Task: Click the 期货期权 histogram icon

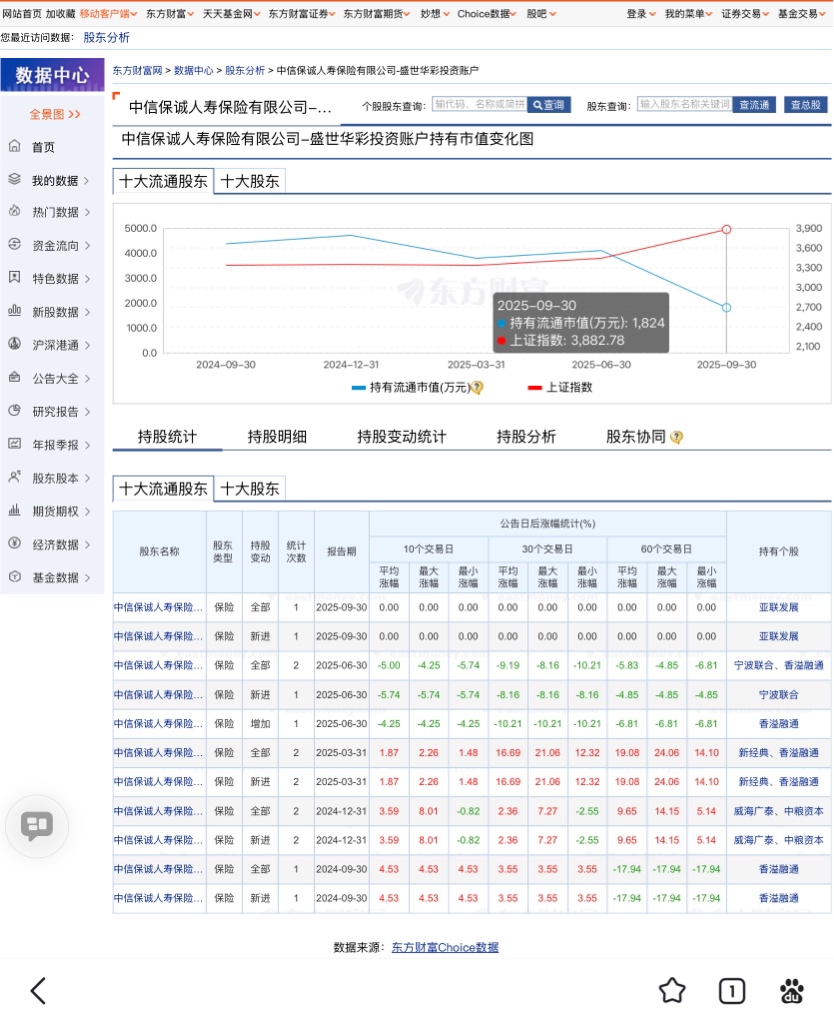Action: [x=14, y=510]
